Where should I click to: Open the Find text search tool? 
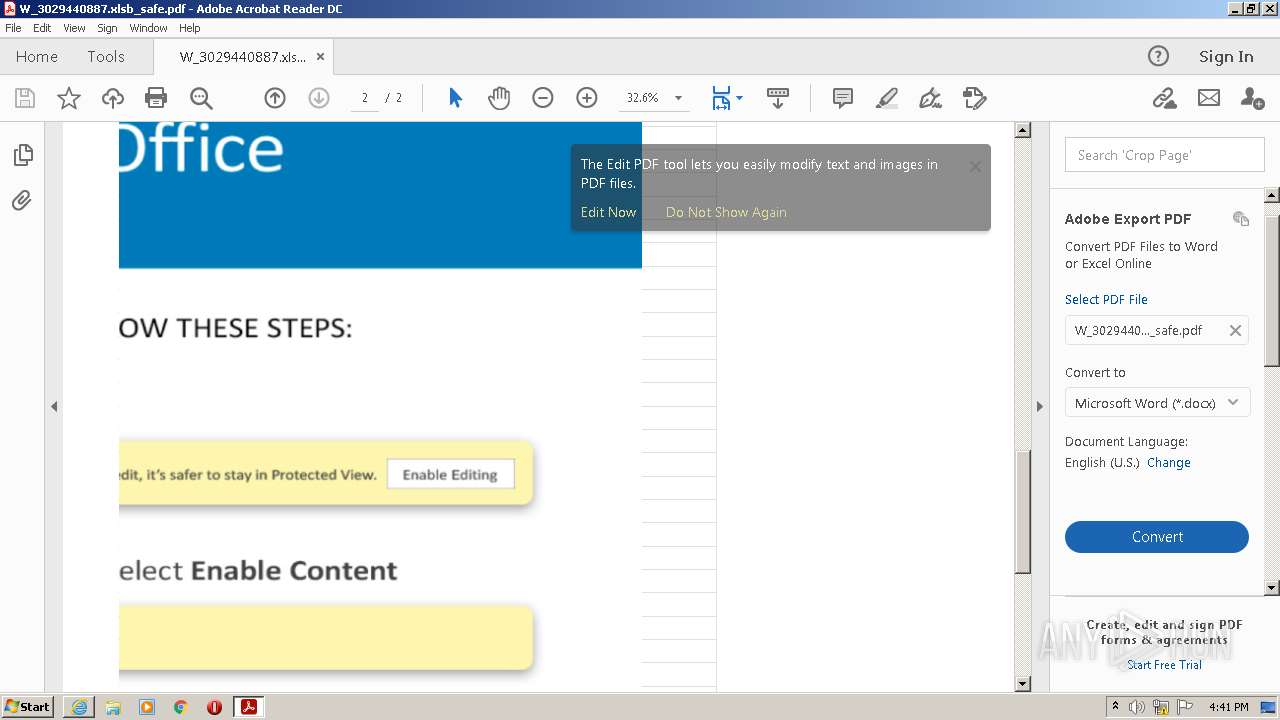(x=201, y=98)
